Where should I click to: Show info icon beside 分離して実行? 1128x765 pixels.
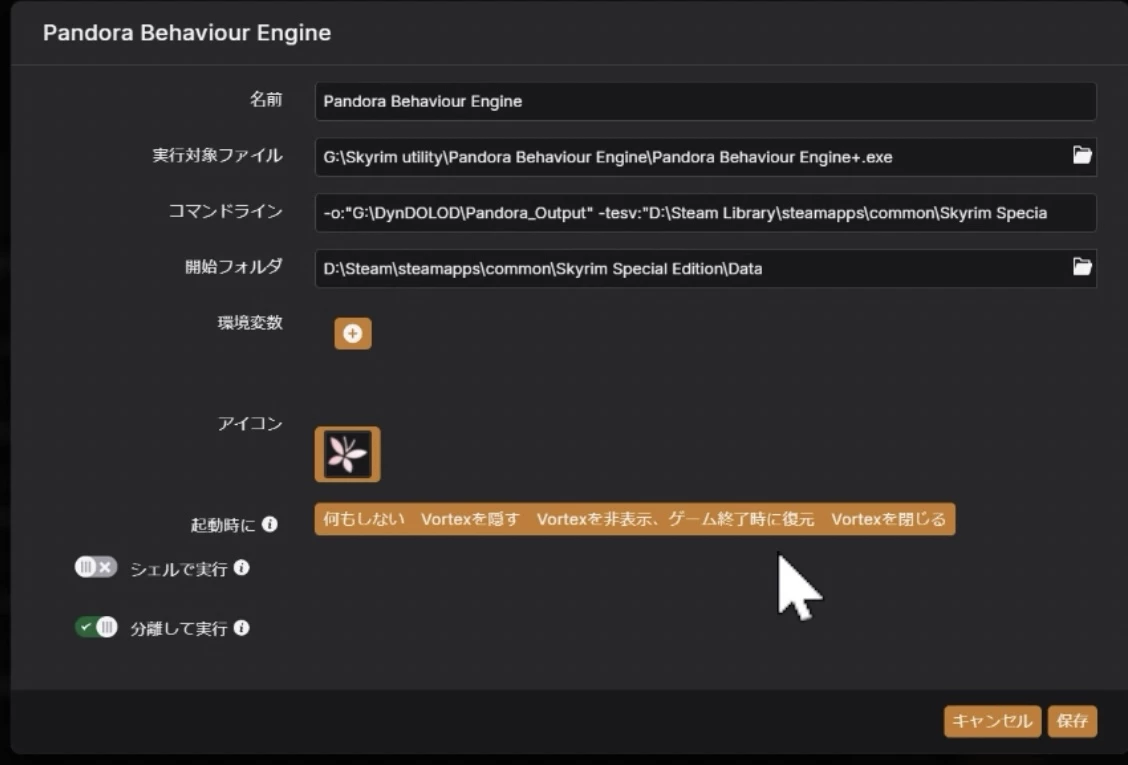click(242, 628)
